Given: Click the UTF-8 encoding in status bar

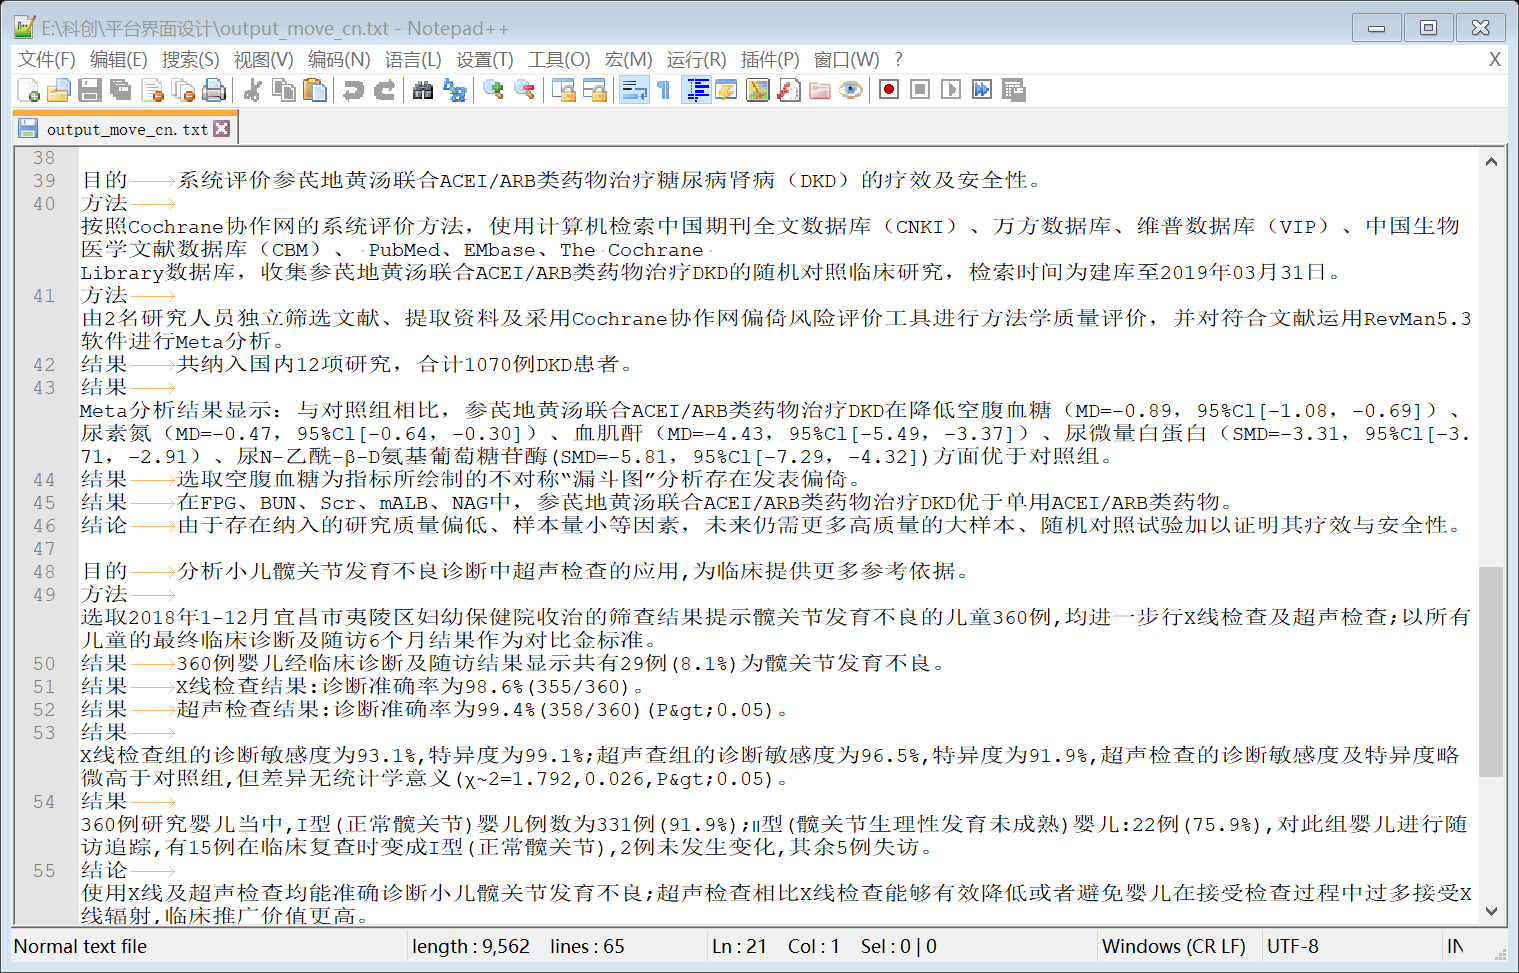Looking at the screenshot, I should 1292,946.
